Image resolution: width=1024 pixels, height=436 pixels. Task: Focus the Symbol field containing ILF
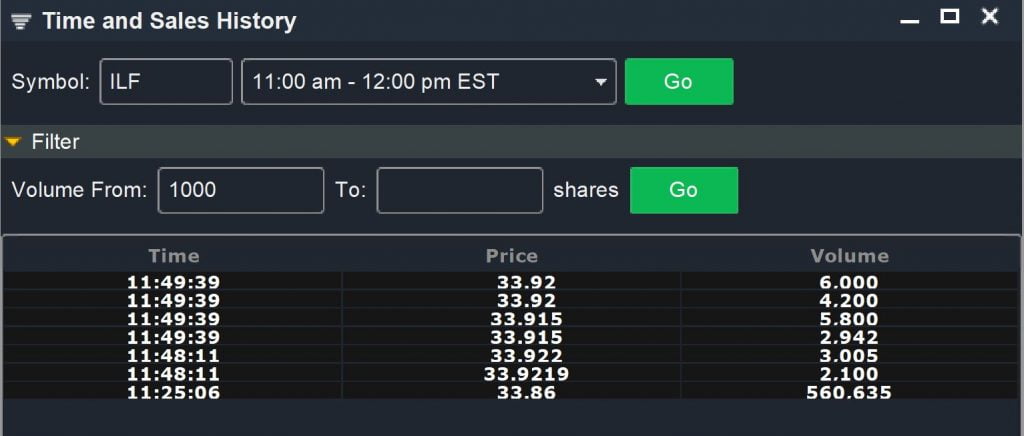(x=166, y=82)
